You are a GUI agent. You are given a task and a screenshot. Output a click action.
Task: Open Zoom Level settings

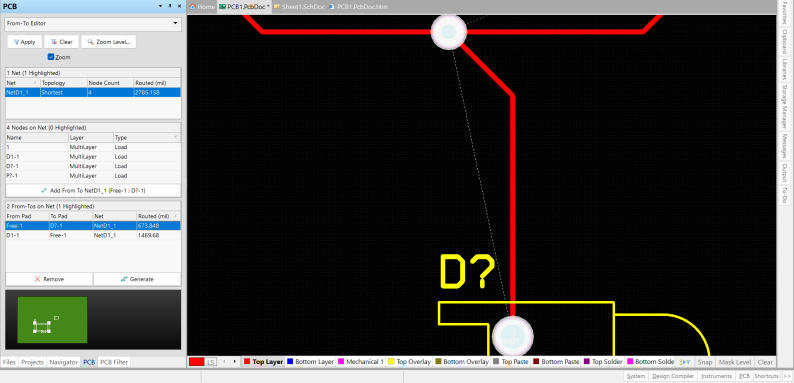(108, 42)
